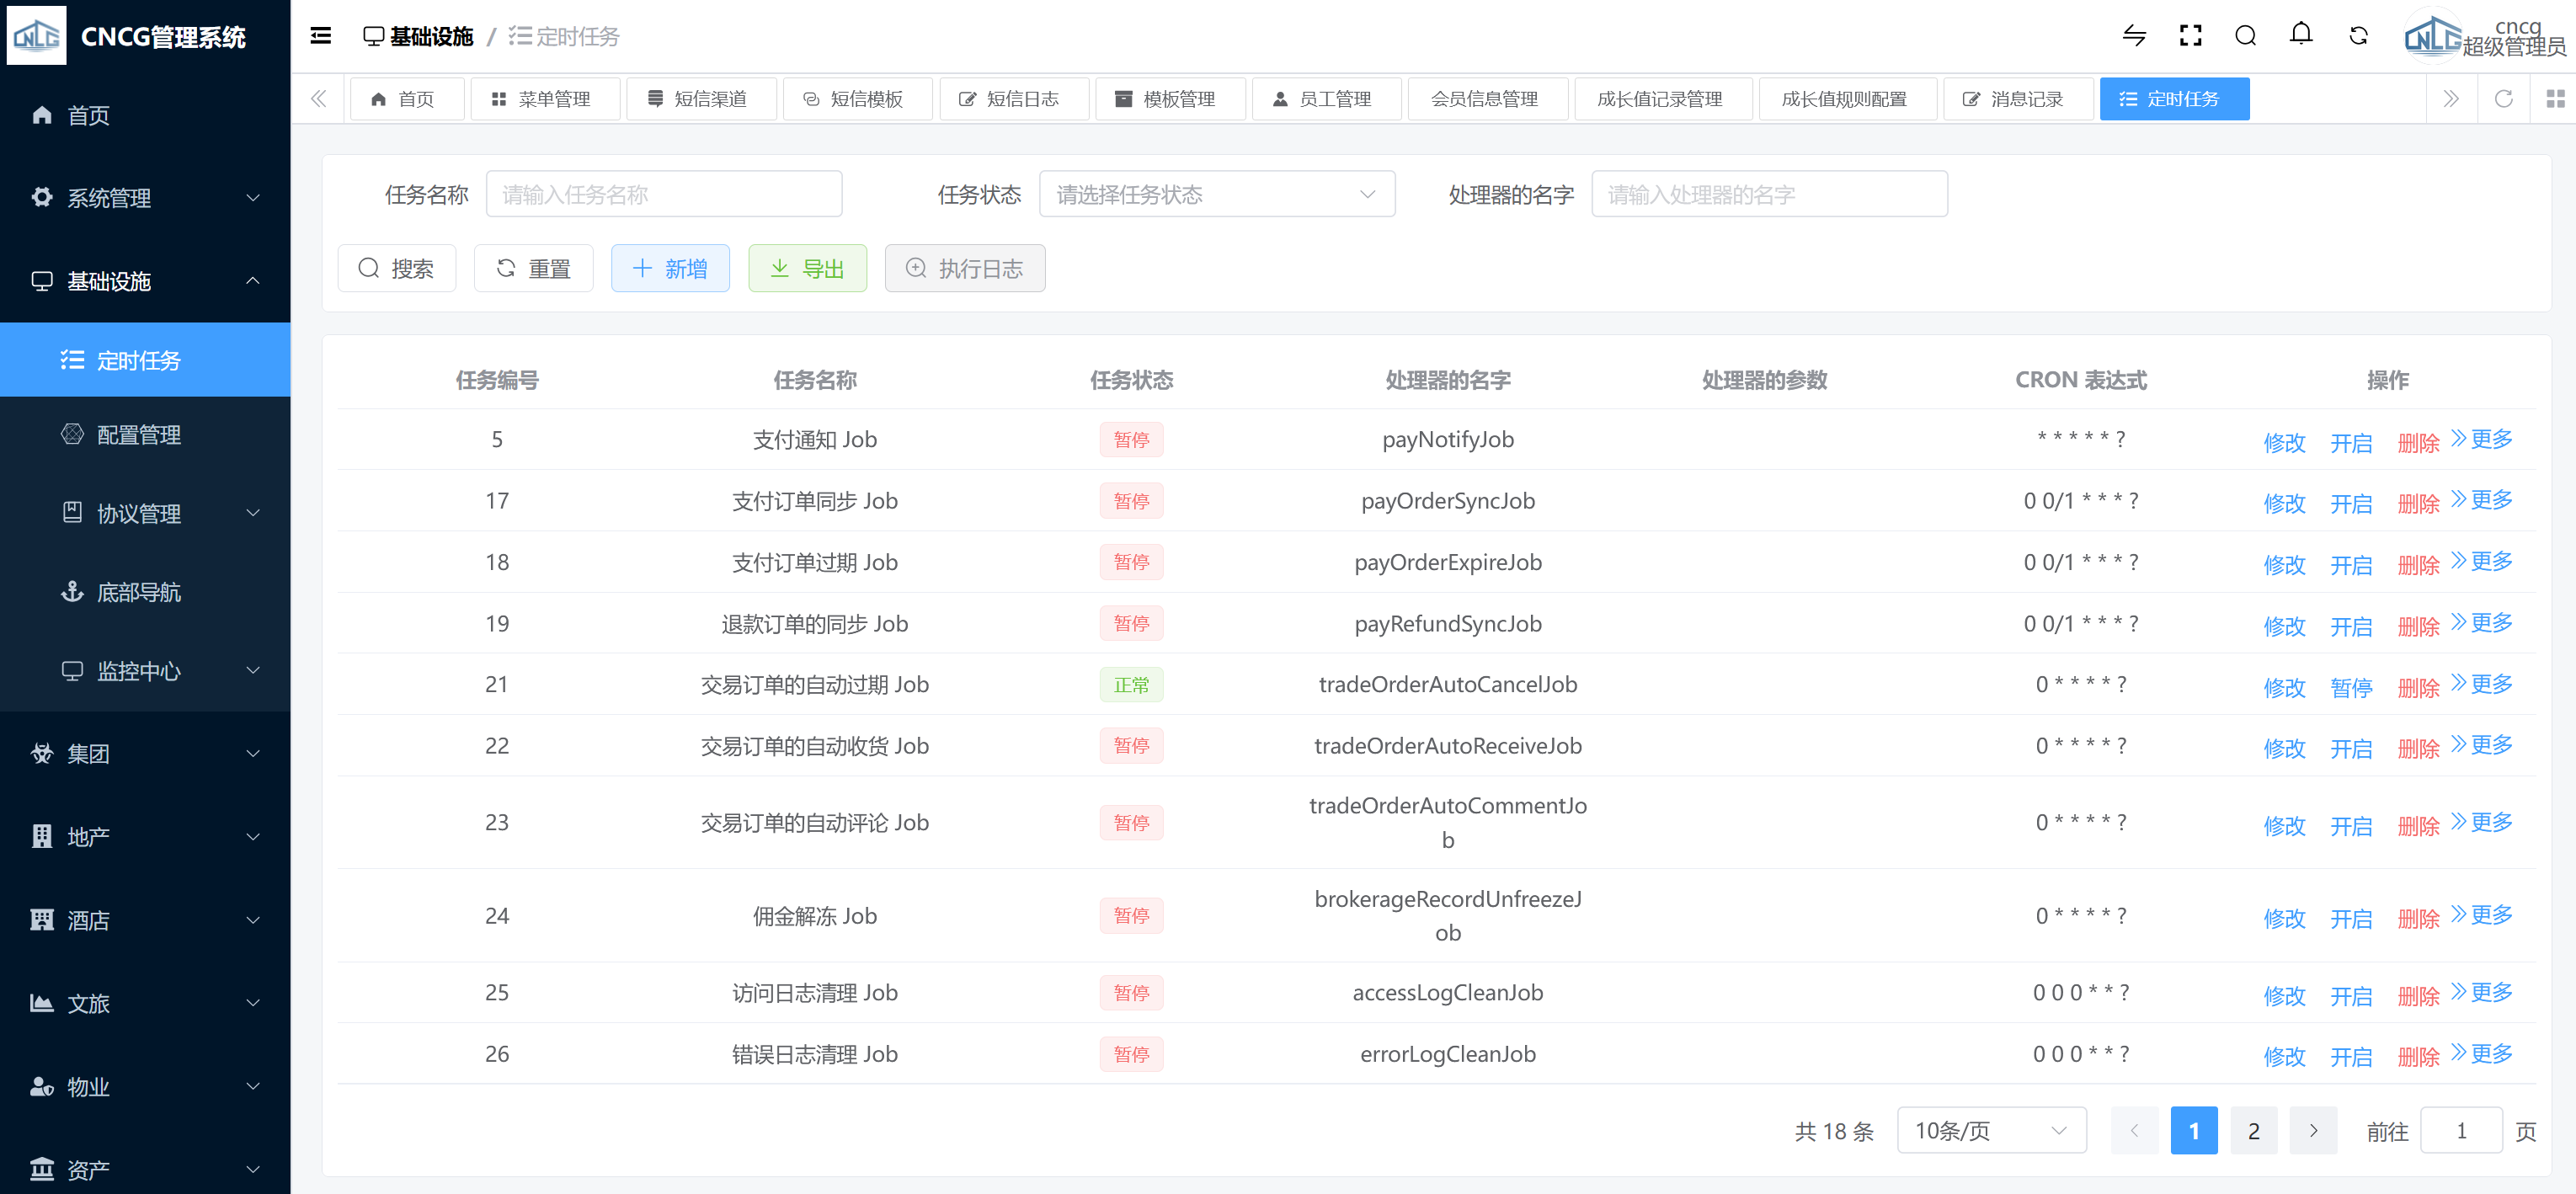Click the tab bar grid layout icon
2576x1194 pixels.
pos(2555,99)
